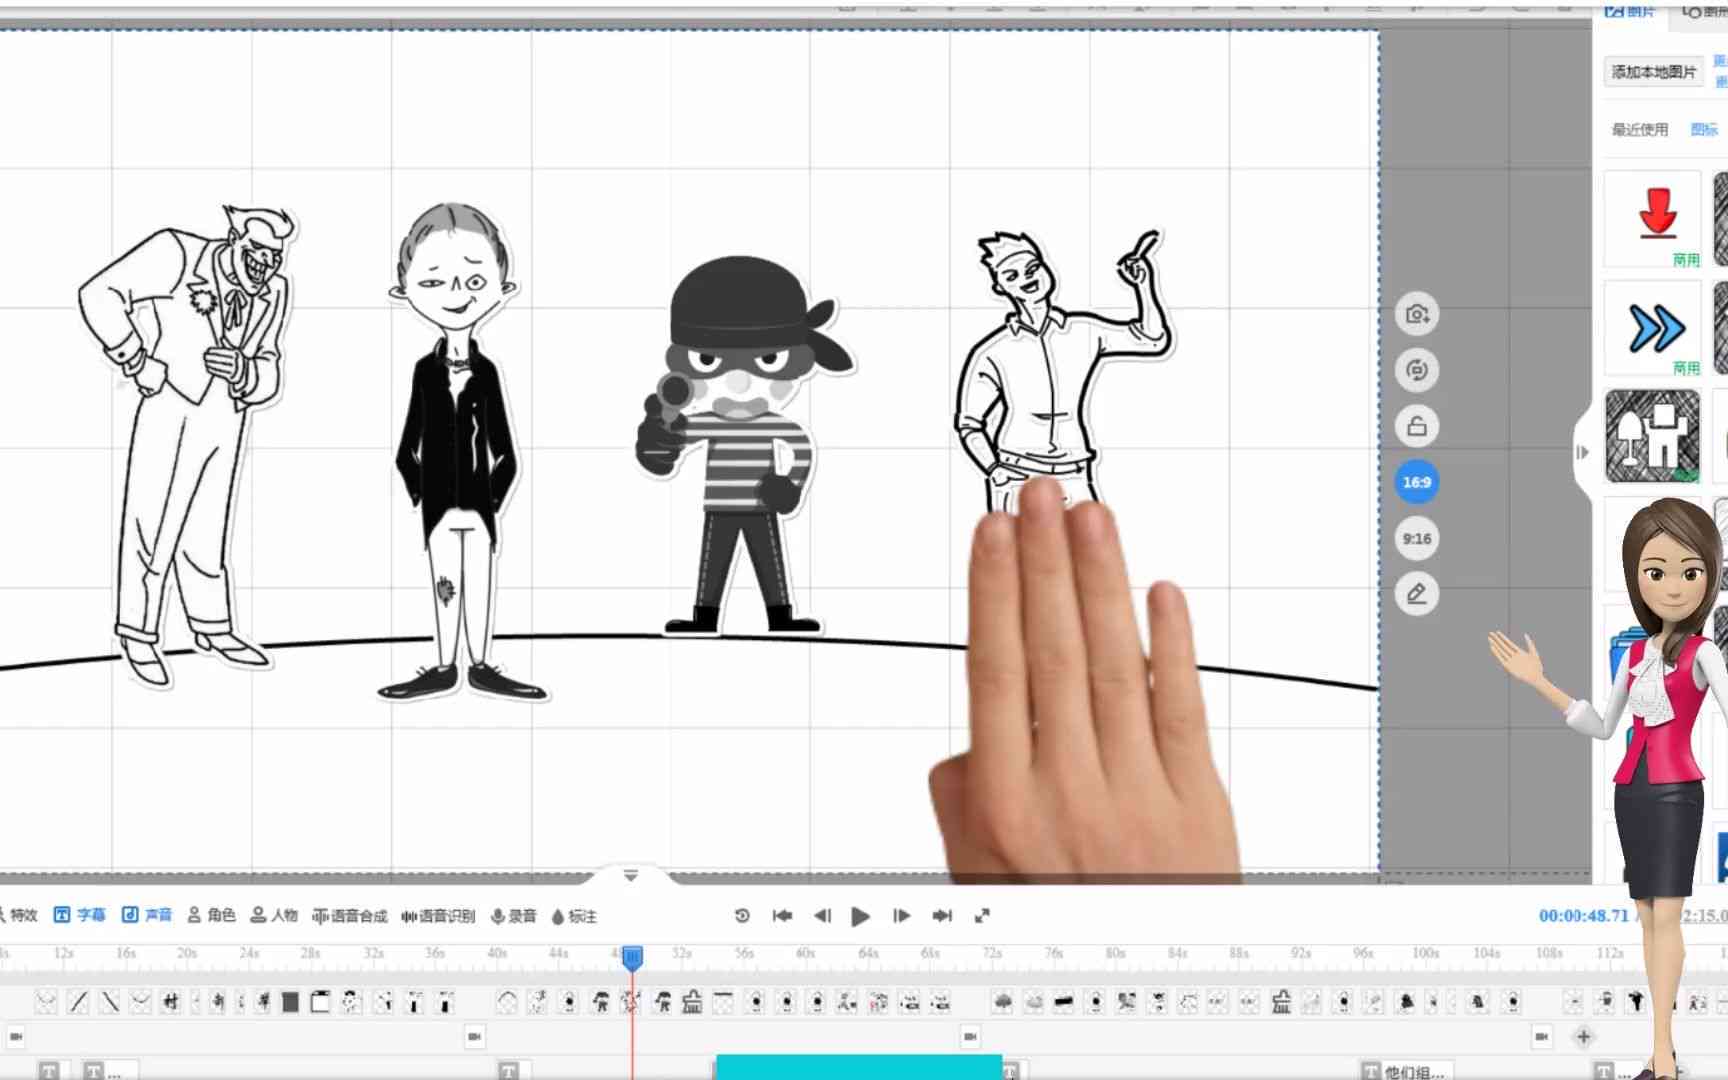
Task: Select the cyan clip on subtitle track
Action: click(x=859, y=1067)
